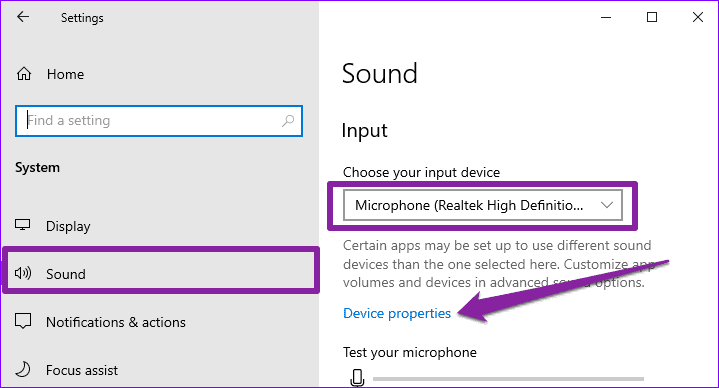Open the input device dropdown
Screen dimensions: 719x388
[482, 205]
